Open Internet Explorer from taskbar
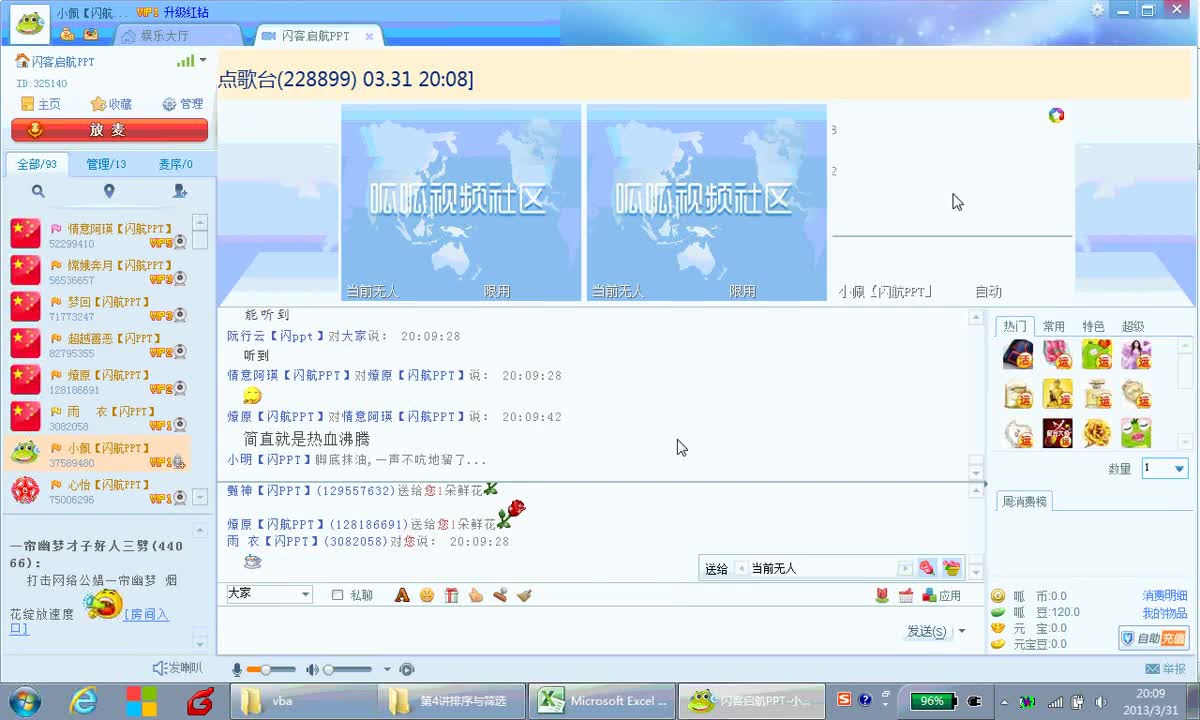 click(x=84, y=700)
